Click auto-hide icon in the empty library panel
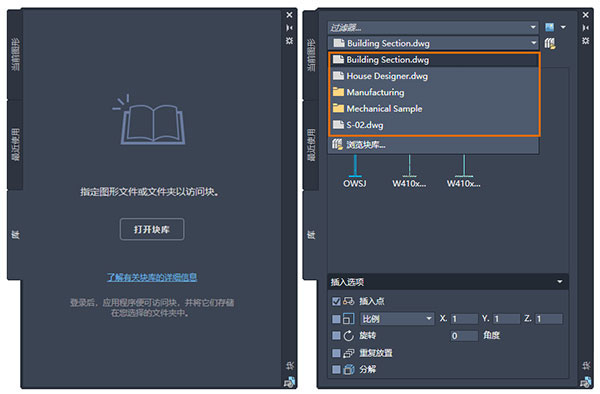The height and width of the screenshot is (394, 600). 289,28
